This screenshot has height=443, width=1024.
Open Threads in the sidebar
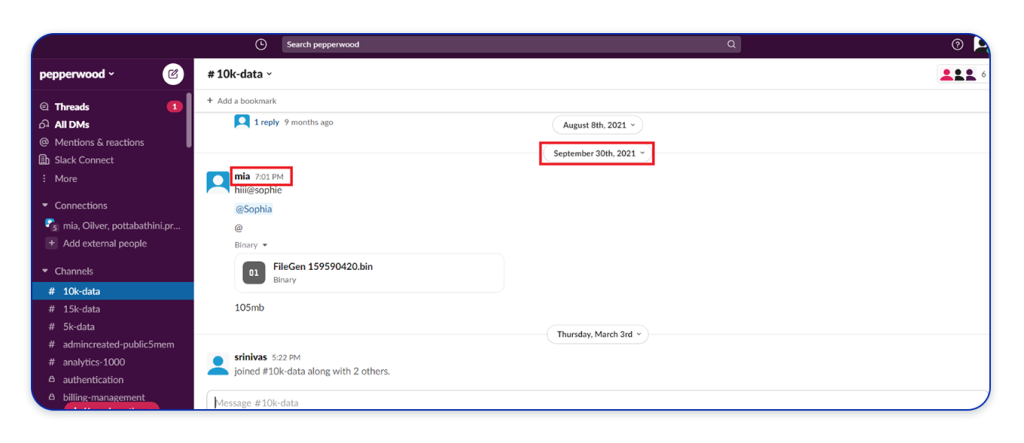click(72, 107)
